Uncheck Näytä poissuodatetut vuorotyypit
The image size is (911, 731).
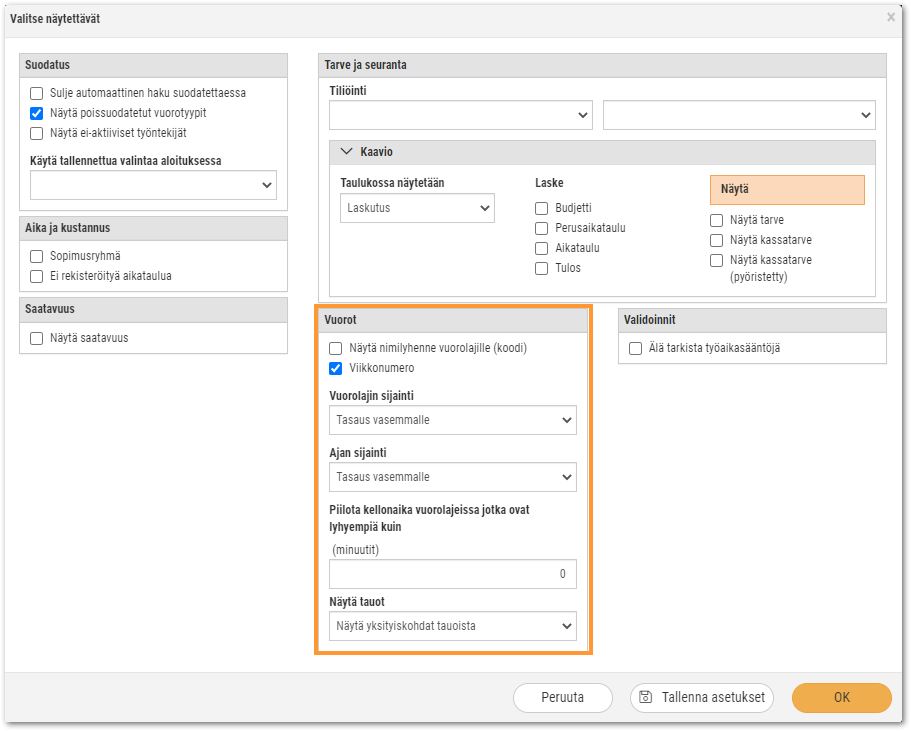(x=37, y=113)
